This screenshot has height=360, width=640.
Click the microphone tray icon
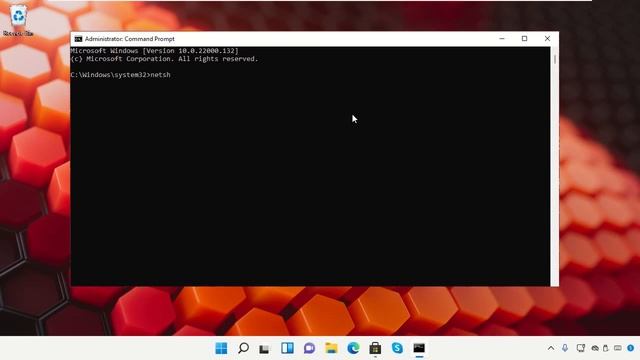(565, 348)
